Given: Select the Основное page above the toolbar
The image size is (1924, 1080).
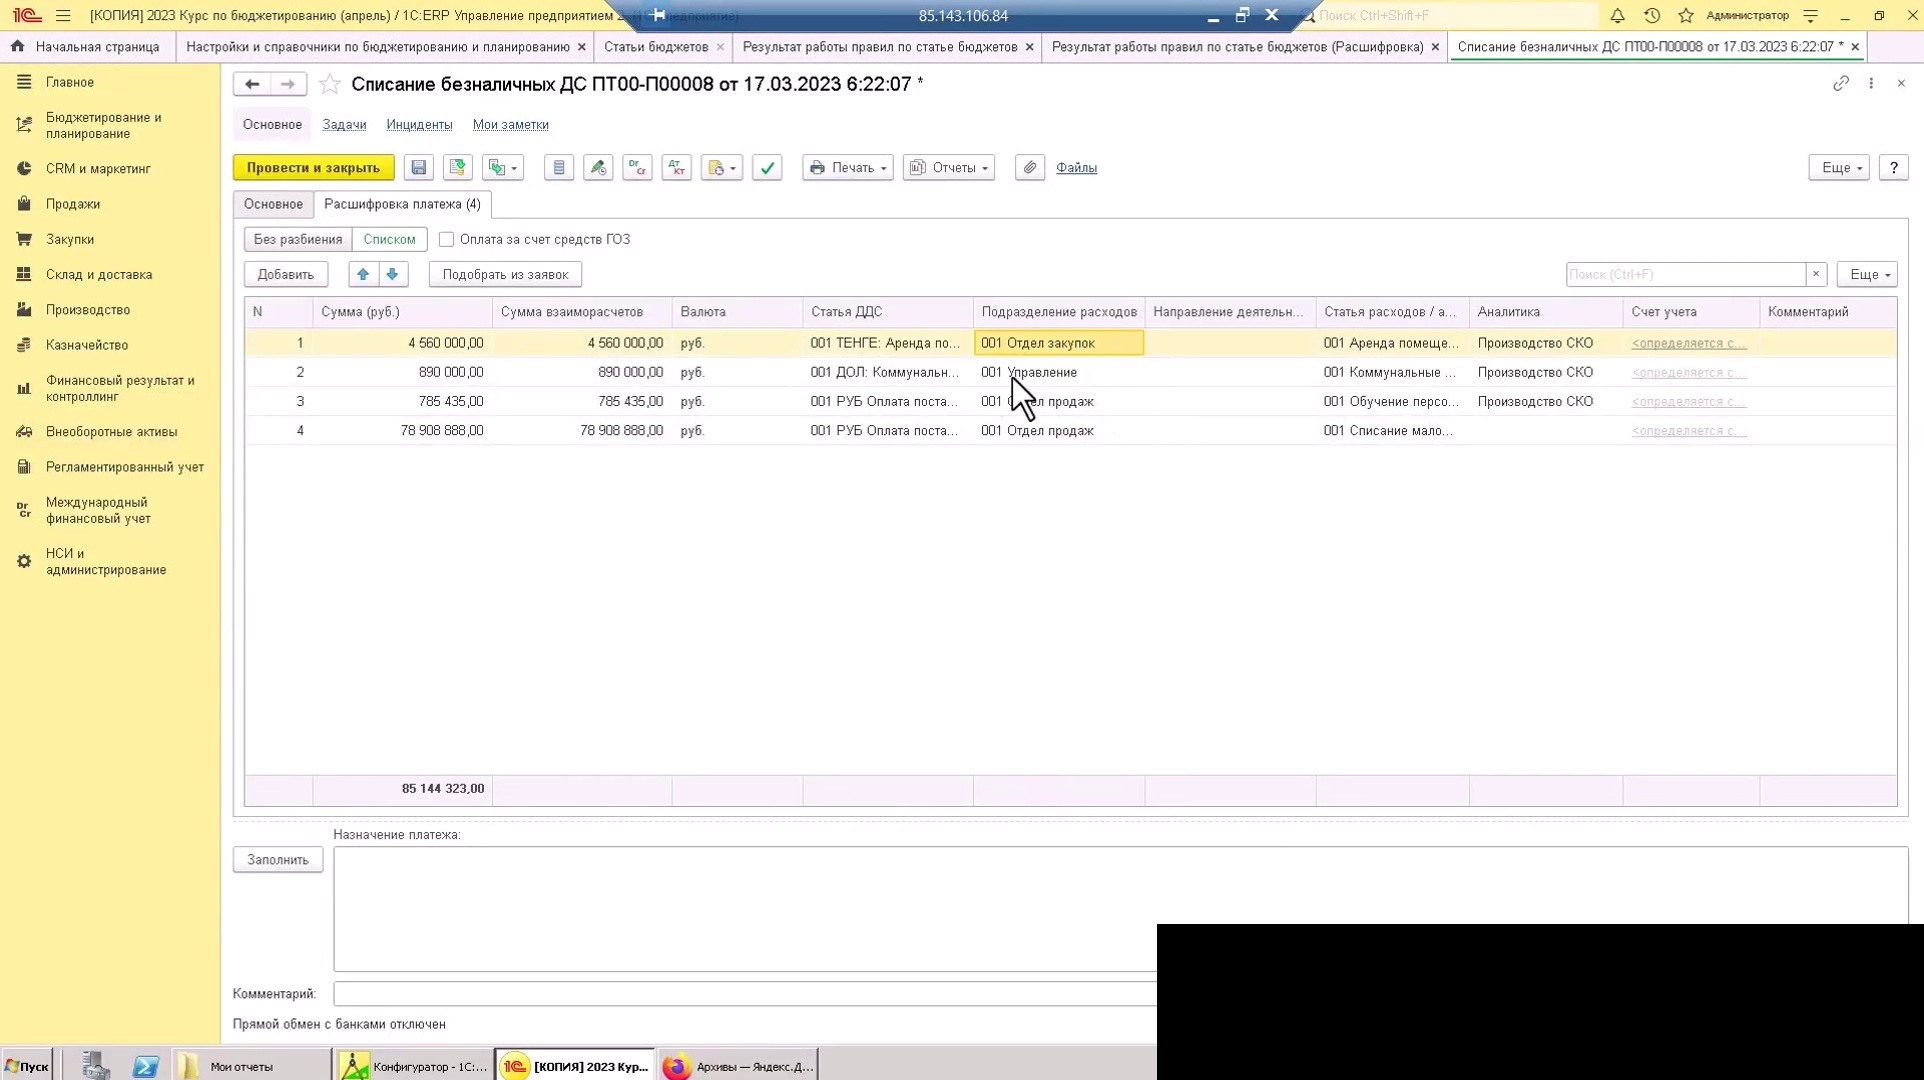Looking at the screenshot, I should 272,125.
